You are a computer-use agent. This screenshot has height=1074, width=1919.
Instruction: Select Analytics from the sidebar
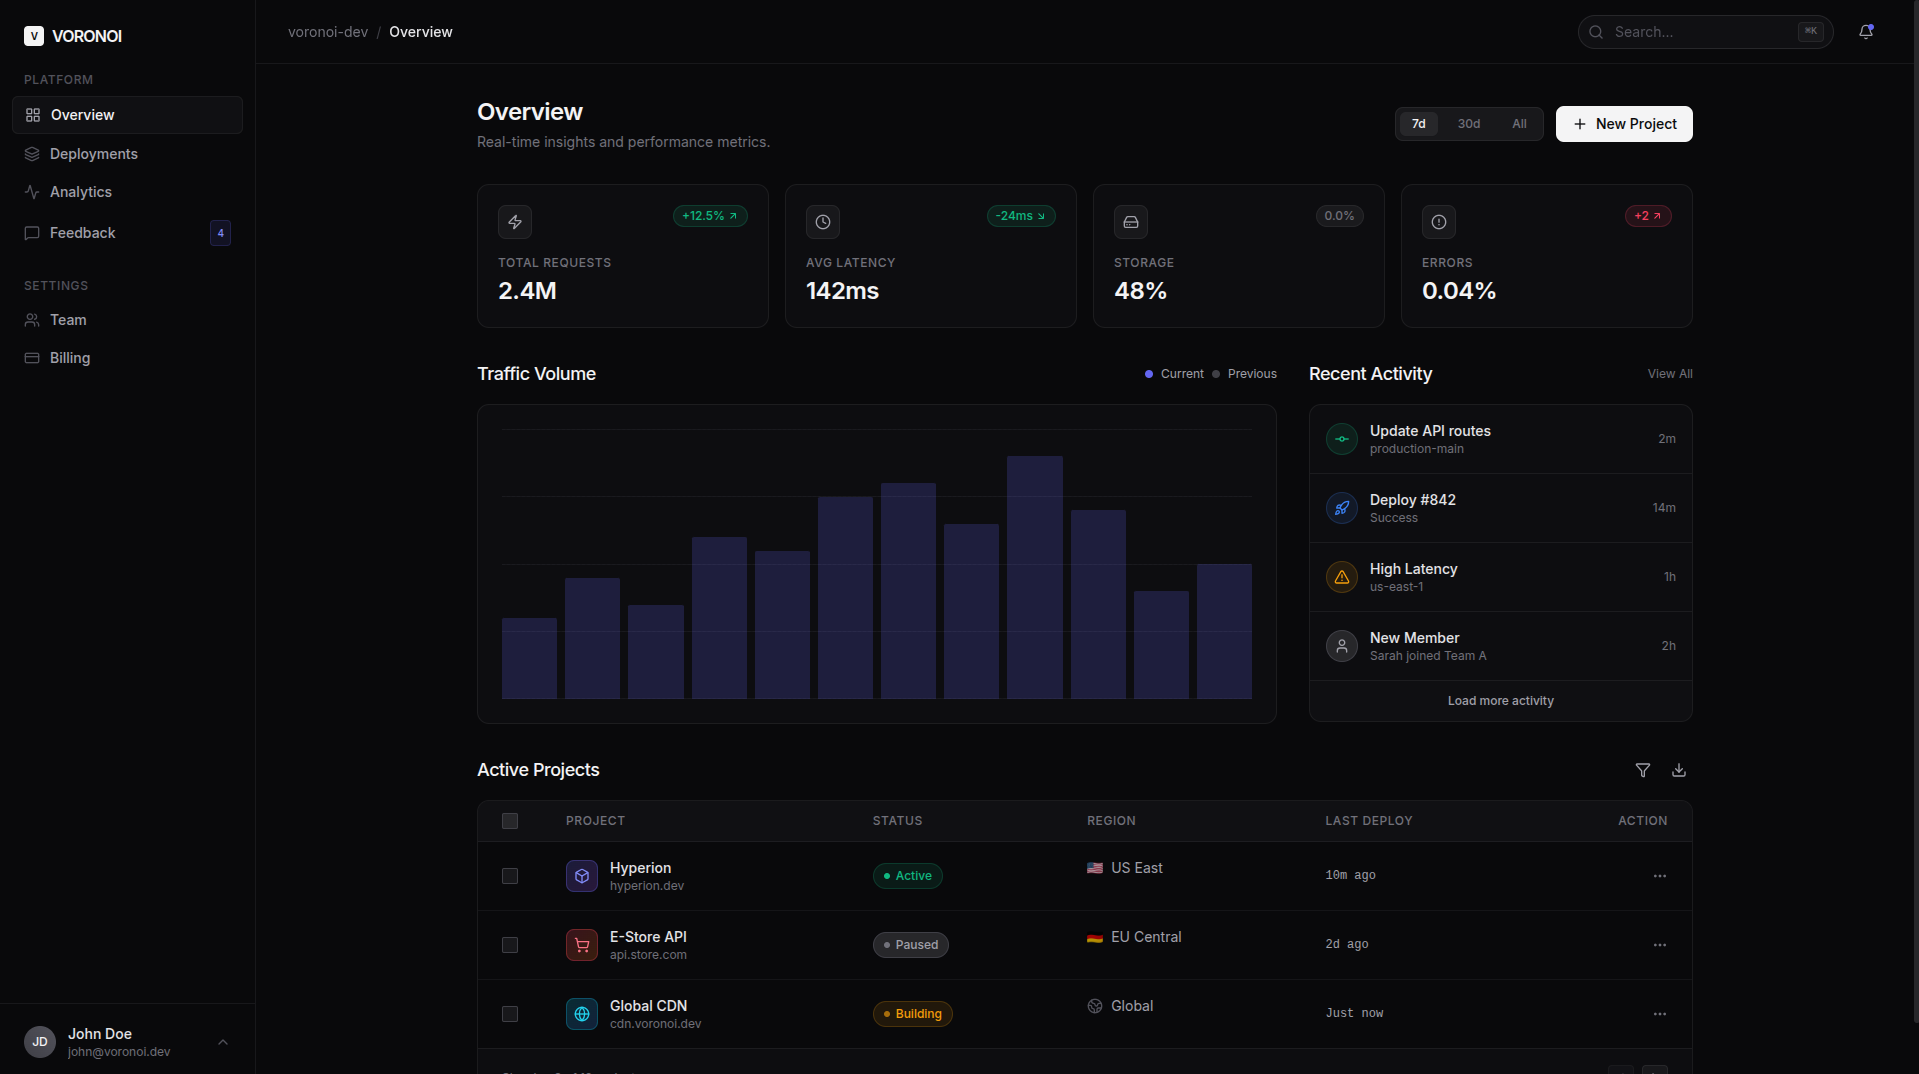[81, 192]
